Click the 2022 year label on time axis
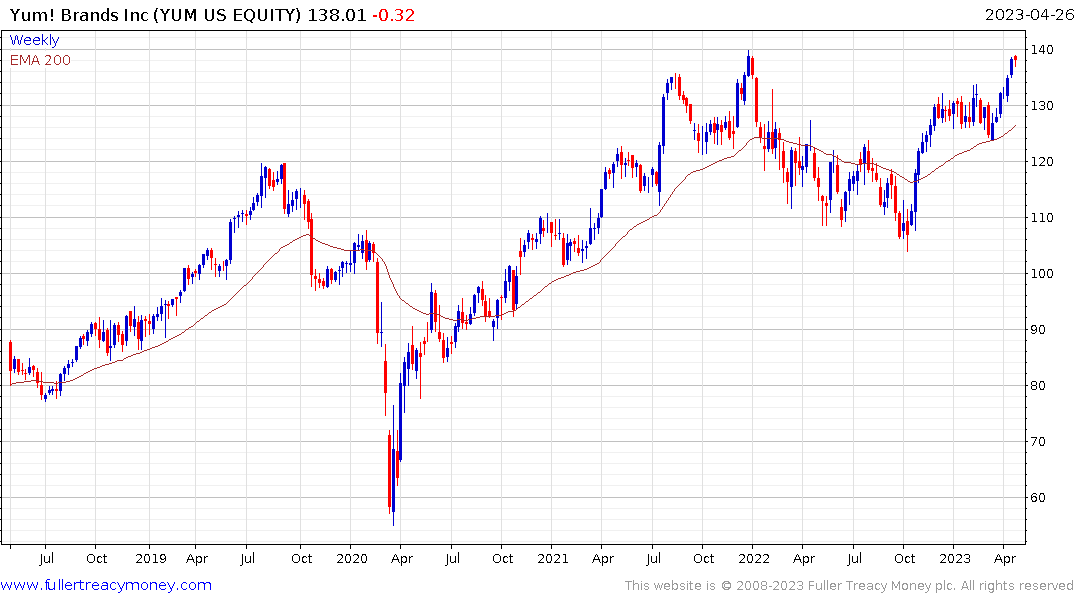This screenshot has width=1075, height=600. coord(753,558)
